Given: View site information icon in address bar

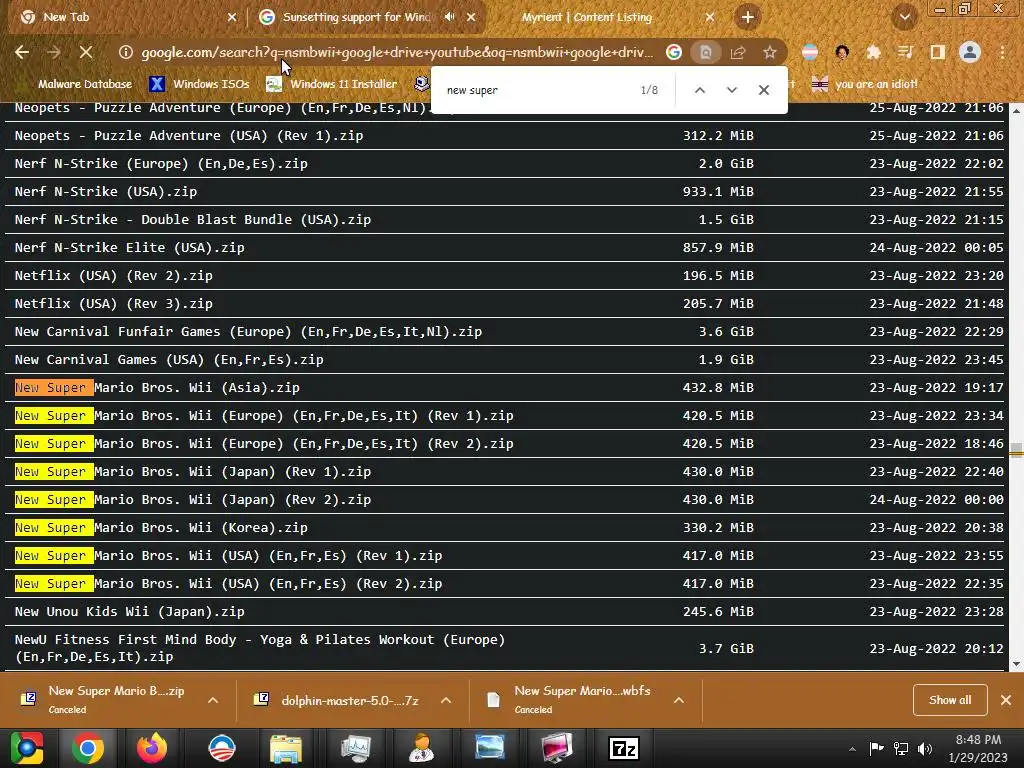Looking at the screenshot, I should 125,52.
